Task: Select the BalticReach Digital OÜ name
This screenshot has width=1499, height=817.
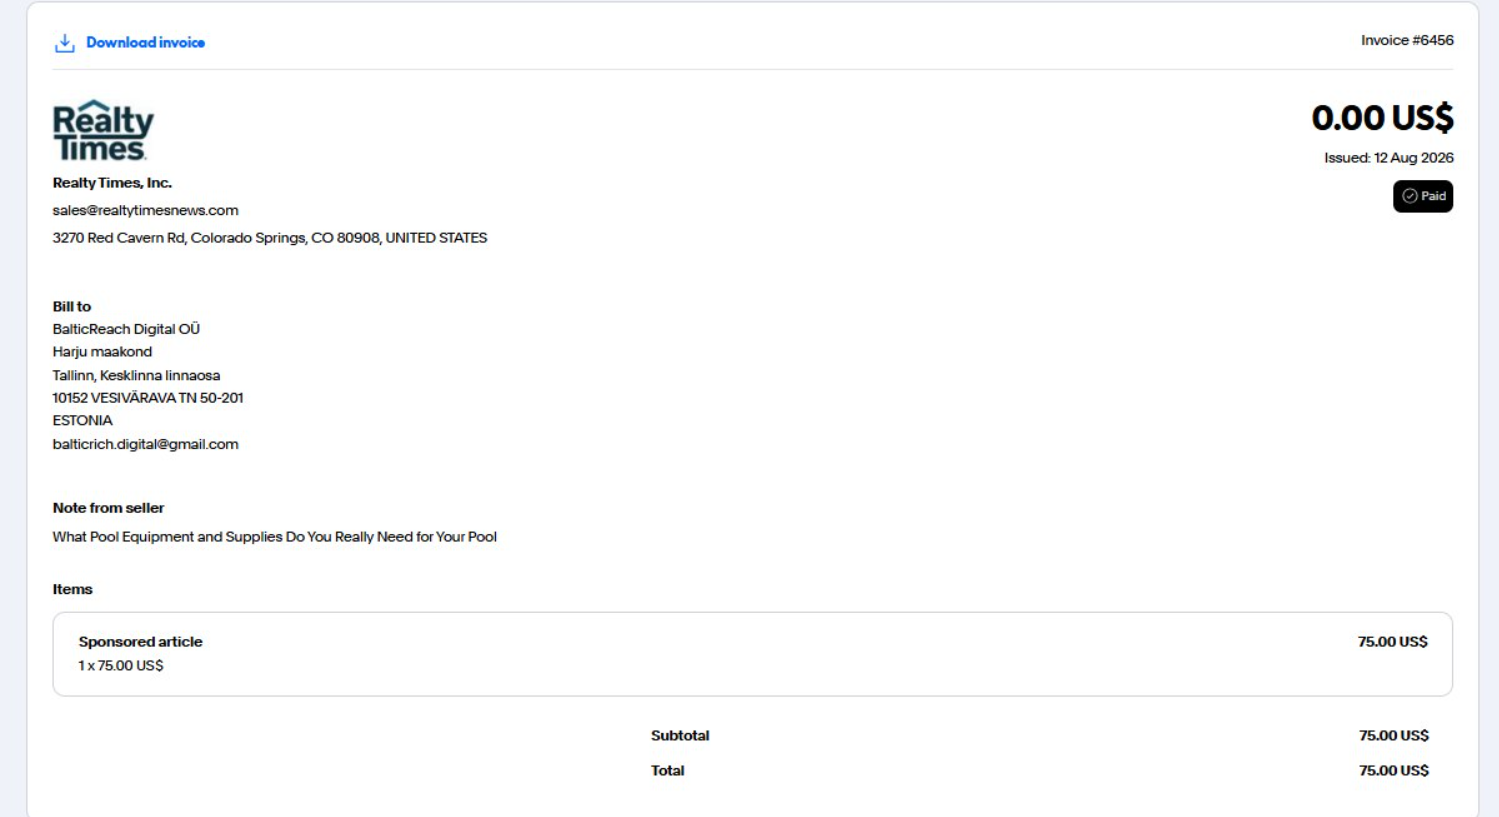Action: coord(126,329)
